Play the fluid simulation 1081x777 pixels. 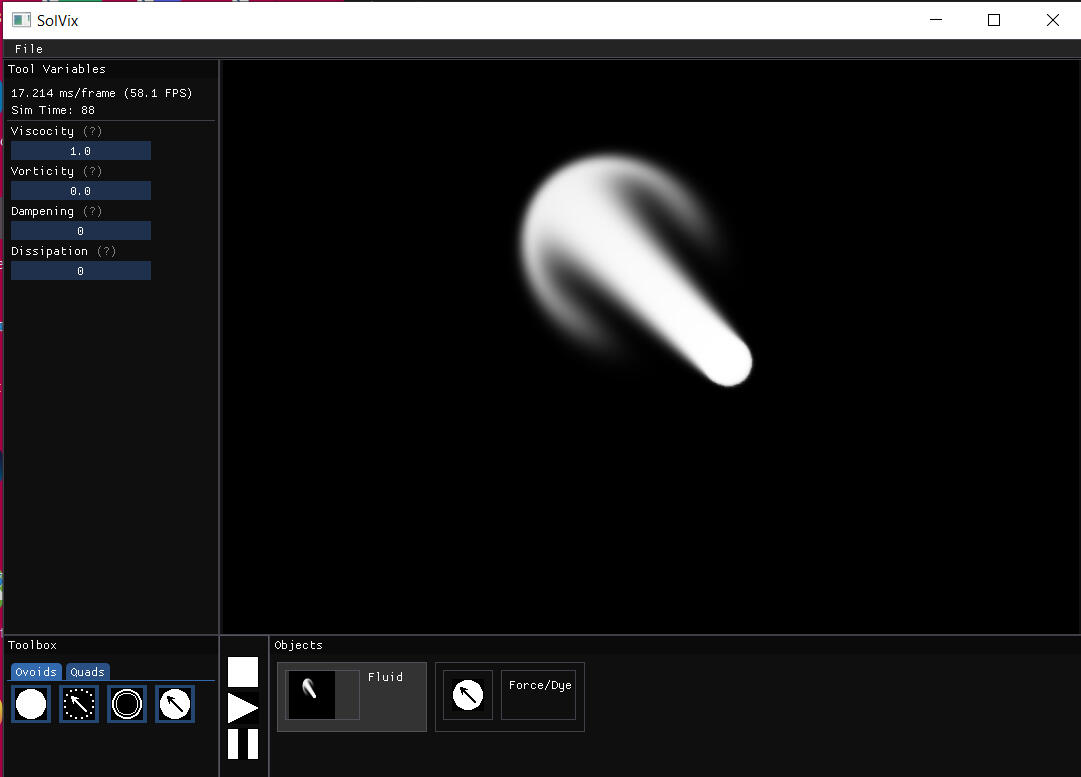point(243,708)
